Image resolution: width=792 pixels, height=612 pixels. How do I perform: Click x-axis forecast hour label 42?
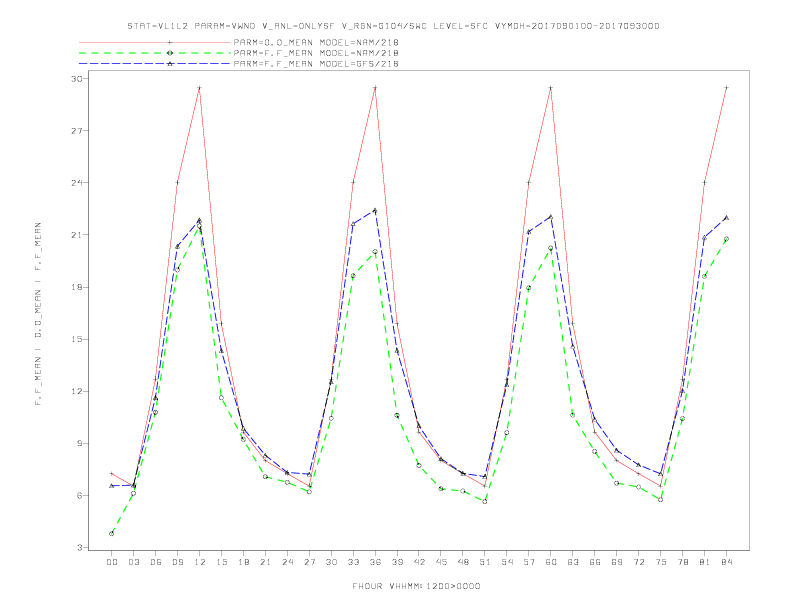pyautogui.click(x=419, y=562)
